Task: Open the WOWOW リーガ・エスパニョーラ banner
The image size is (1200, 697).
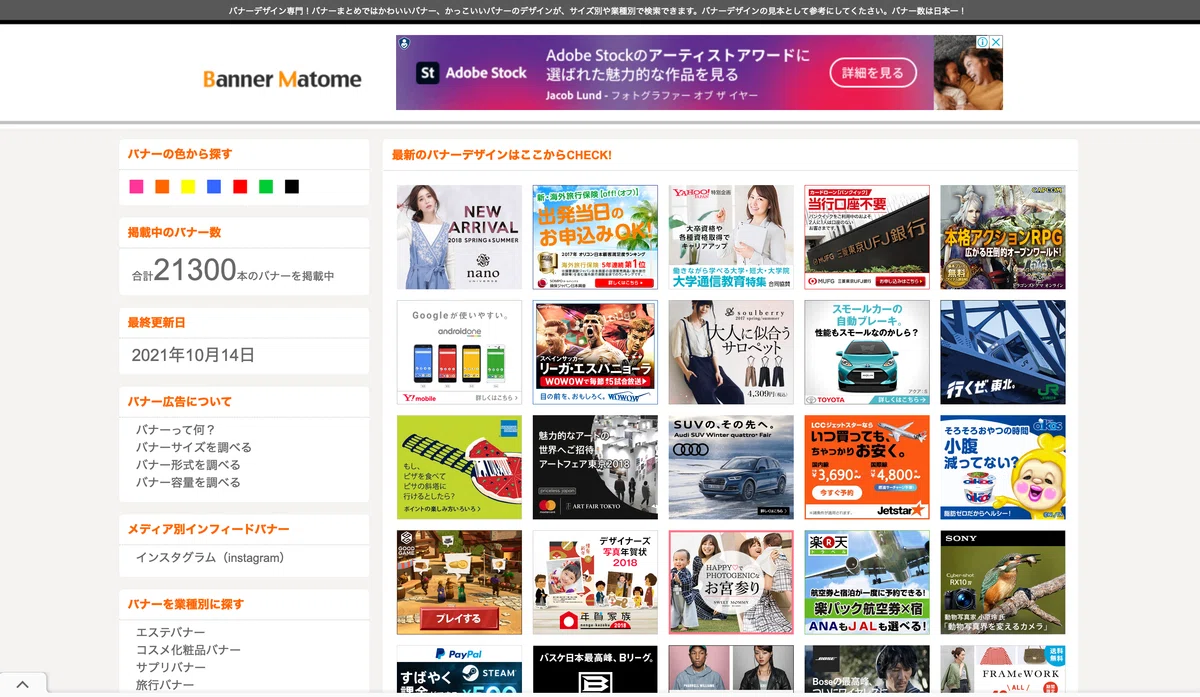Action: [595, 352]
